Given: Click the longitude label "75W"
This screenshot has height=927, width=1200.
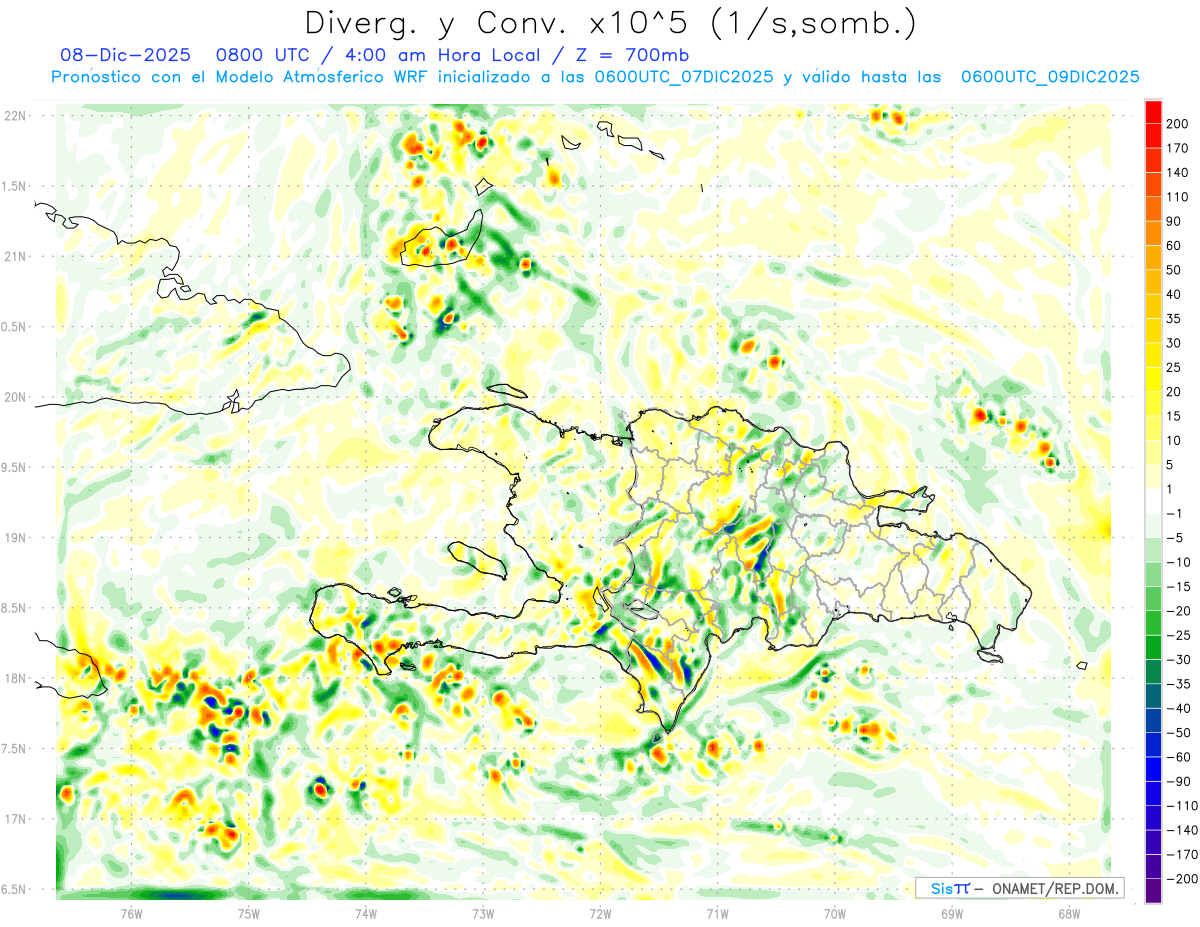Looking at the screenshot, I should pos(249,913).
